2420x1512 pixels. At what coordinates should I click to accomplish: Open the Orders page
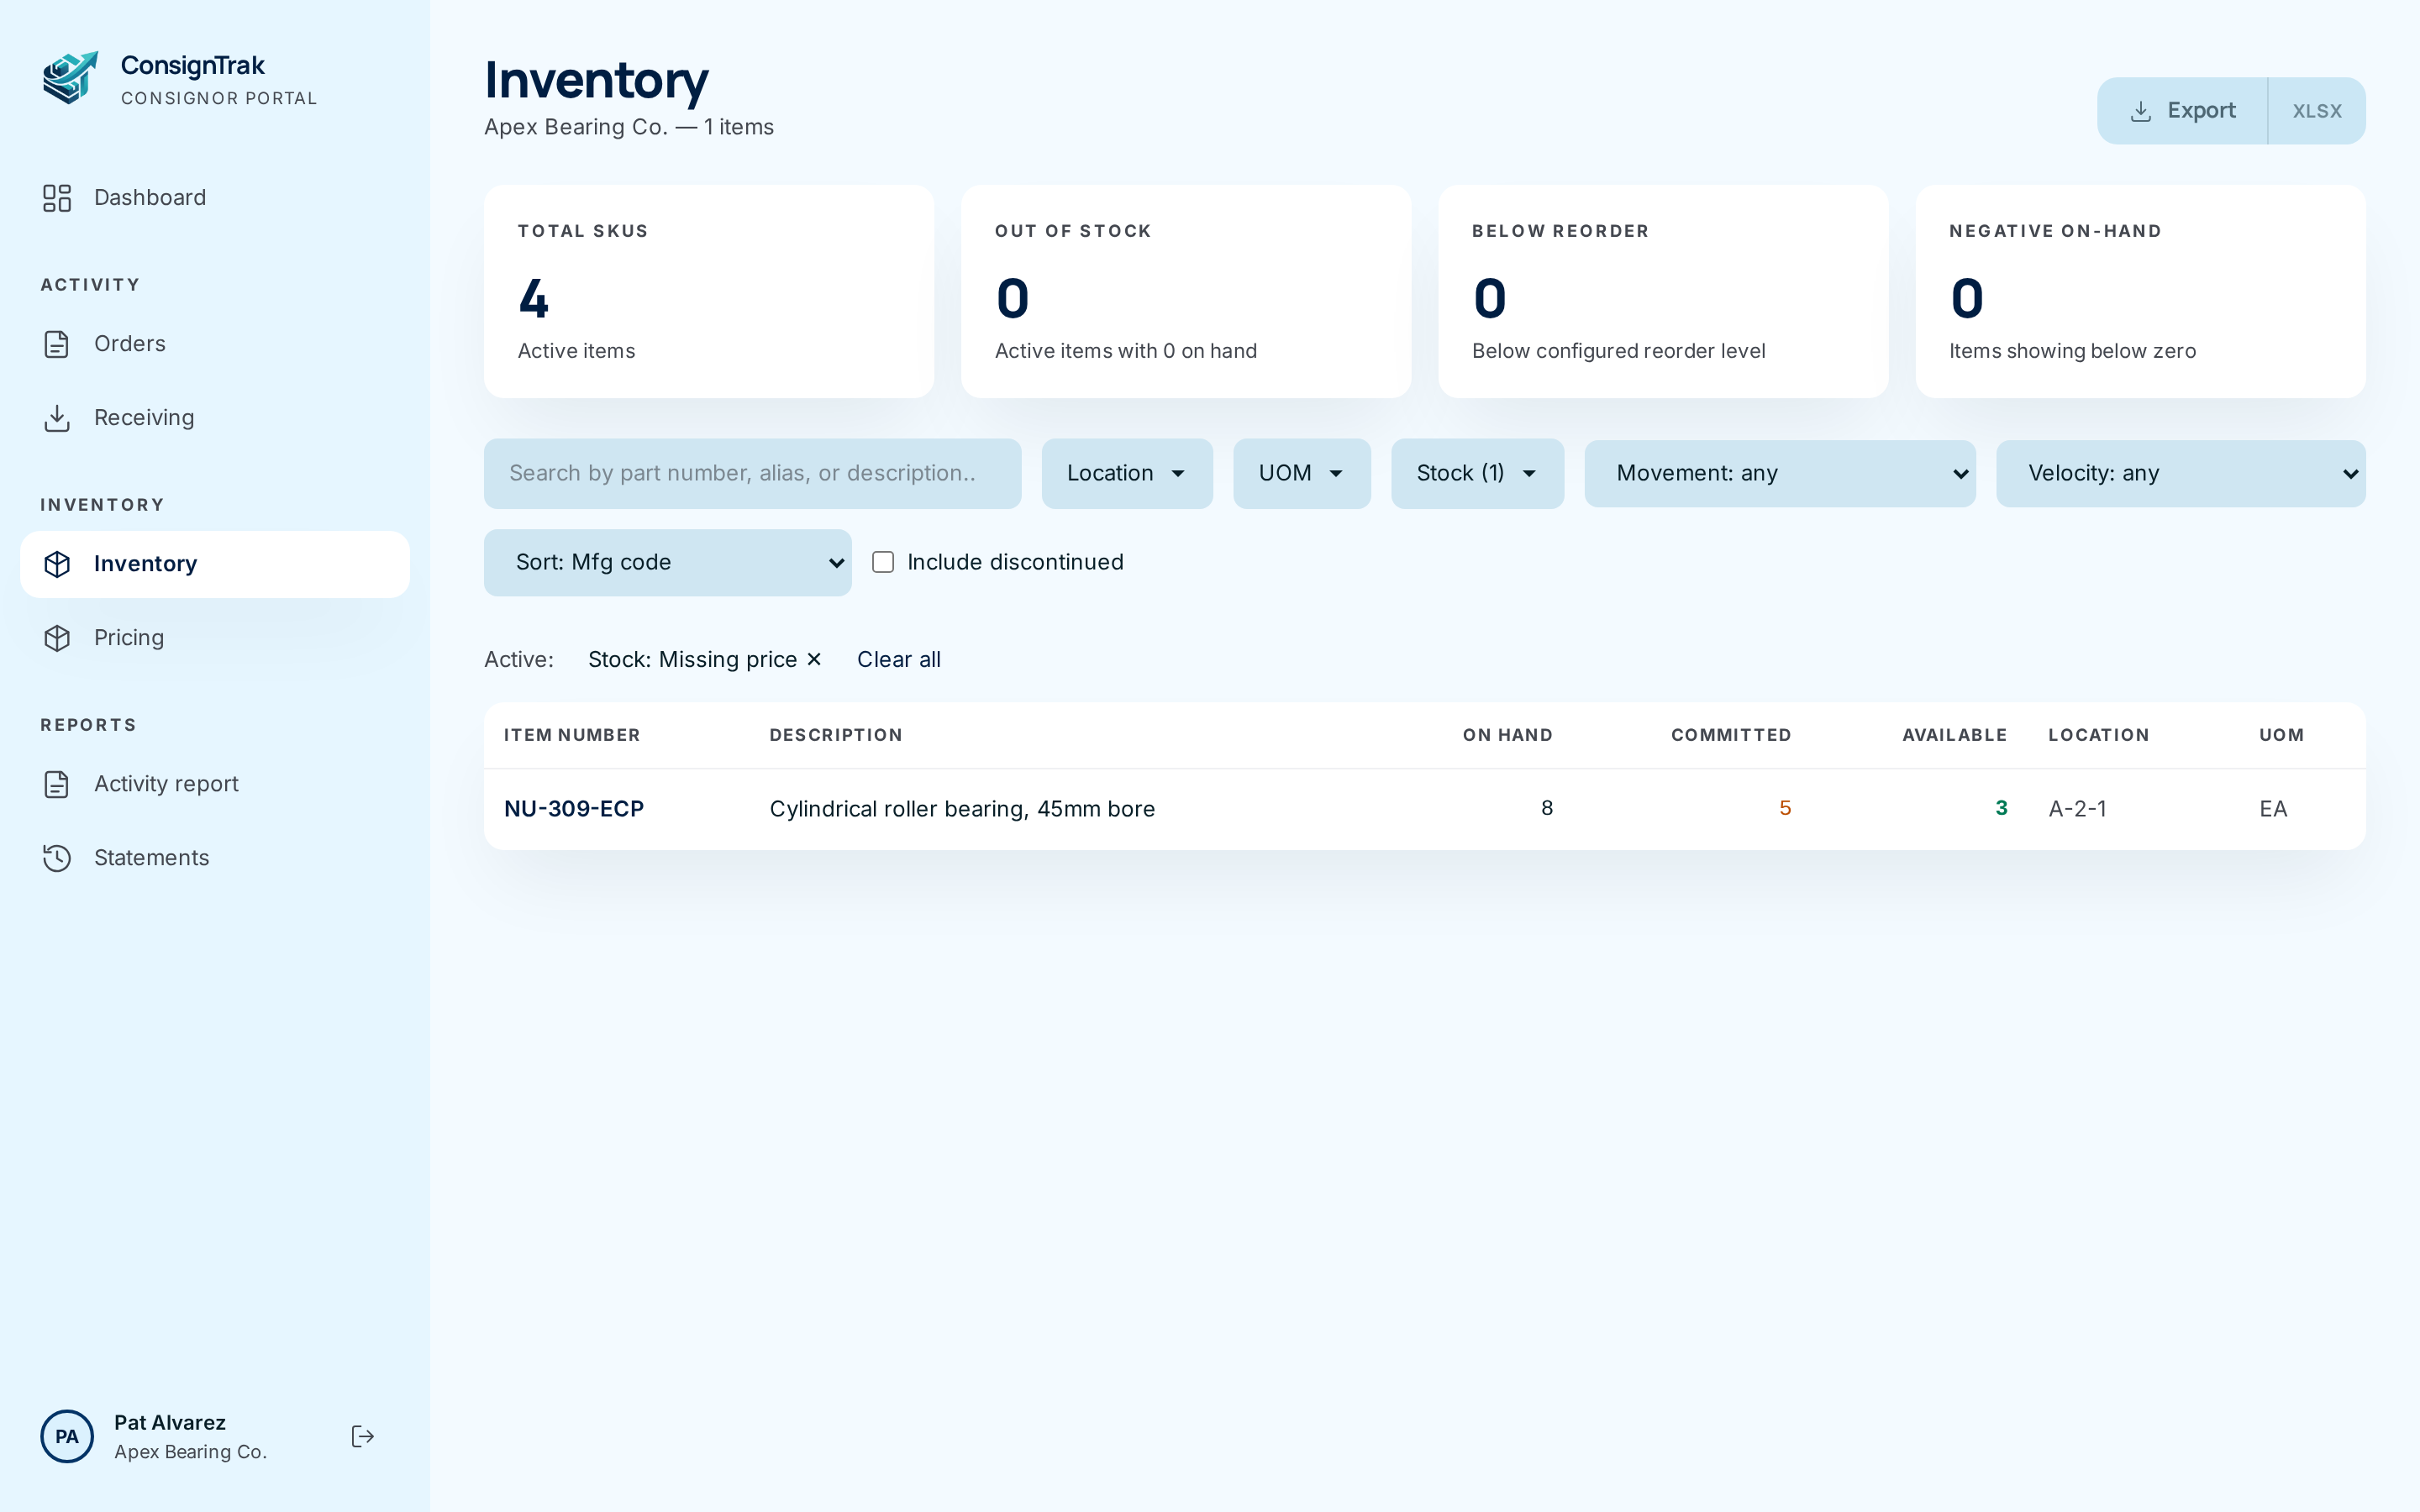pos(215,344)
